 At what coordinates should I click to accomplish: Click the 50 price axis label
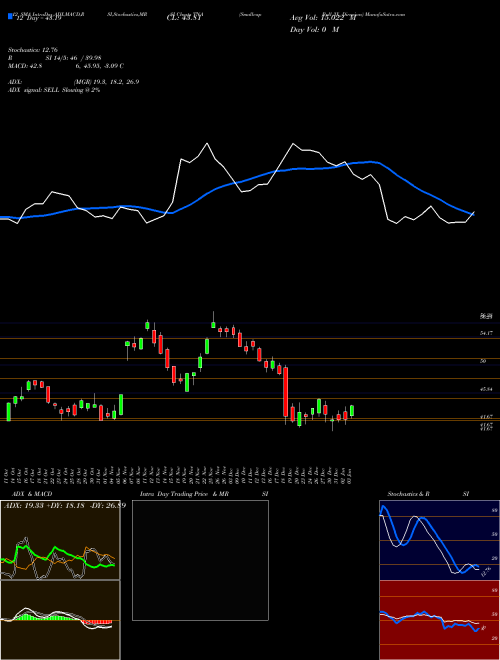click(483, 361)
